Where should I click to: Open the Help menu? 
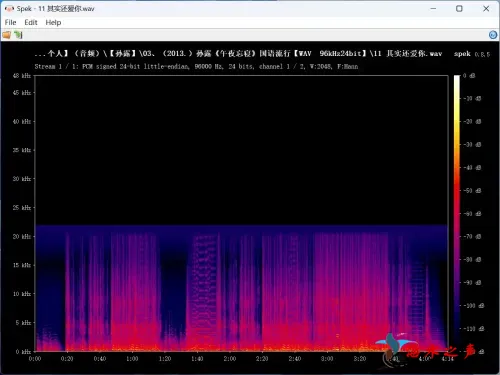[x=53, y=22]
